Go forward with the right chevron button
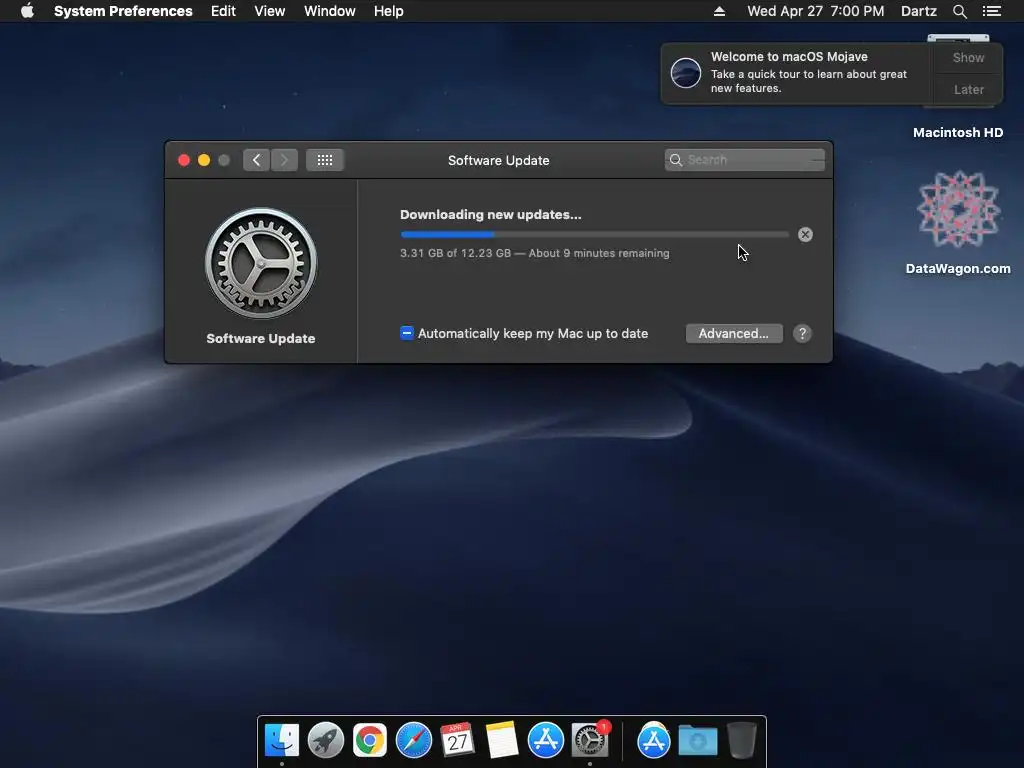The height and width of the screenshot is (768, 1024). 285,160
